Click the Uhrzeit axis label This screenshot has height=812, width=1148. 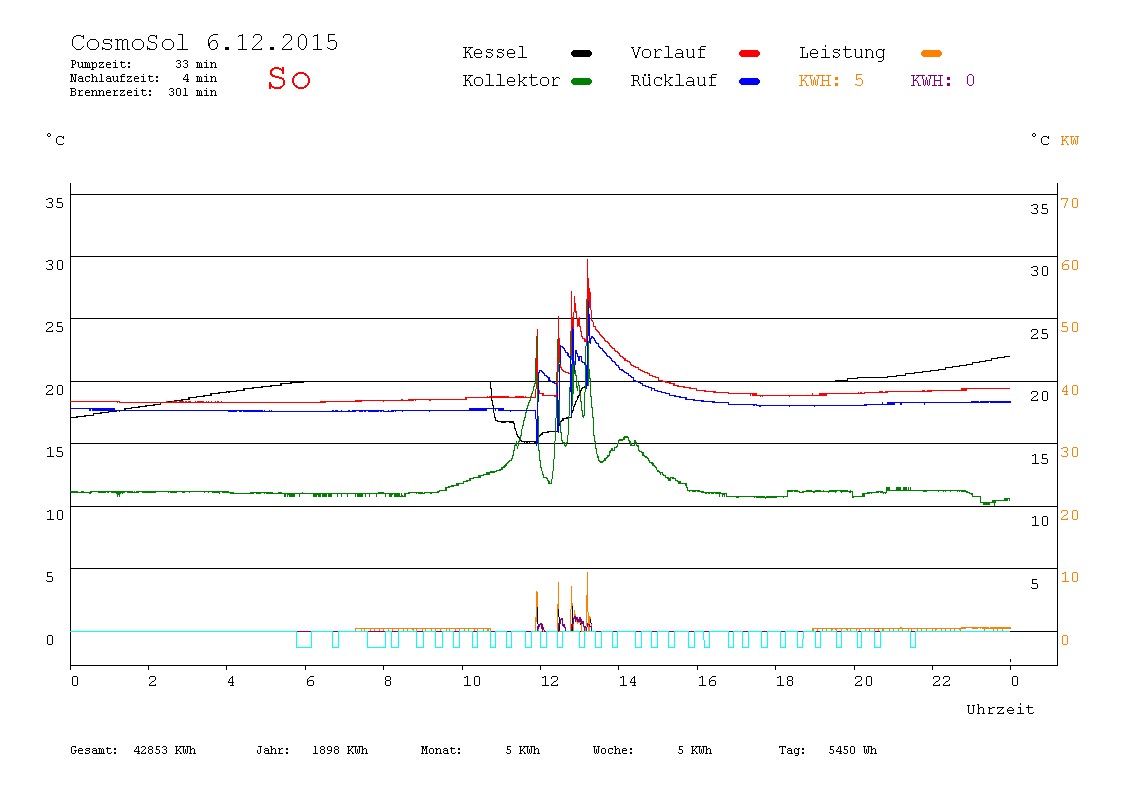tap(1000, 709)
